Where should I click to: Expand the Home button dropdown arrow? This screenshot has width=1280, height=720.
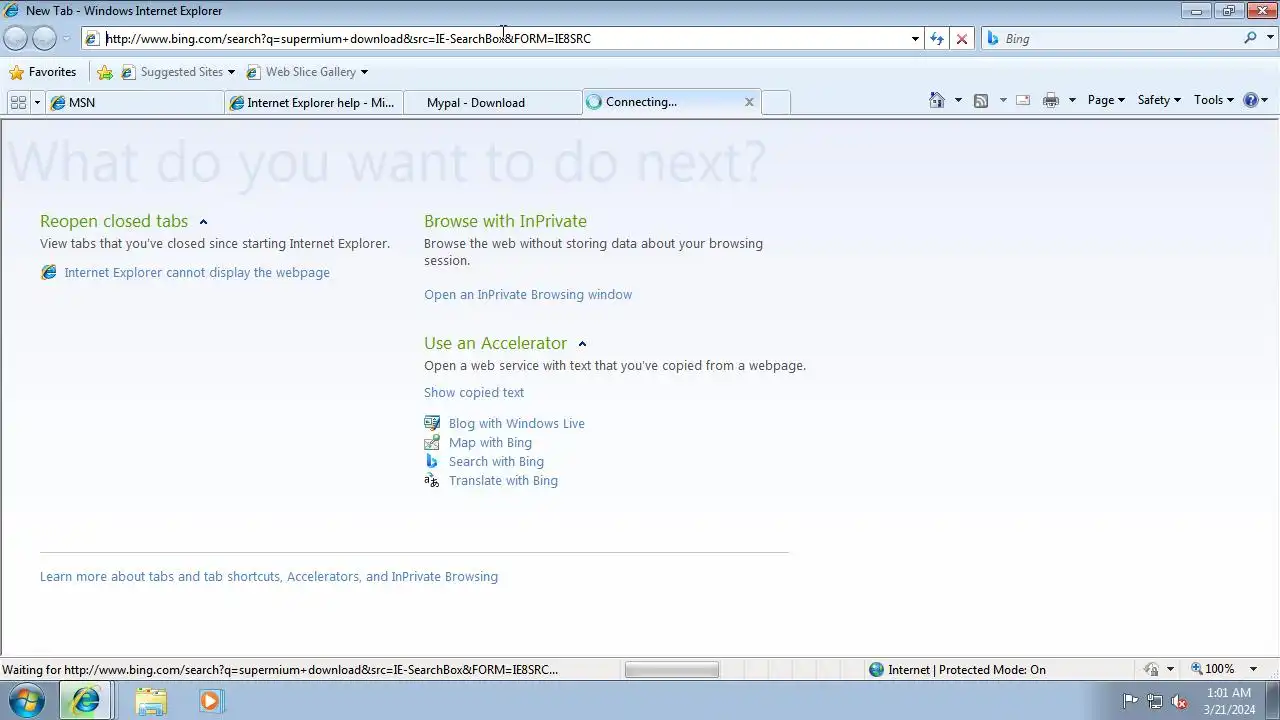(958, 100)
